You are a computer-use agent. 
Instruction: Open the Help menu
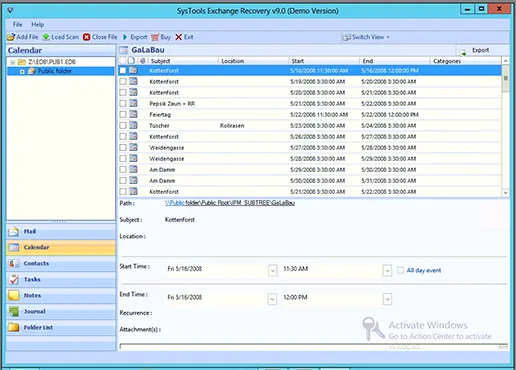pyautogui.click(x=38, y=24)
